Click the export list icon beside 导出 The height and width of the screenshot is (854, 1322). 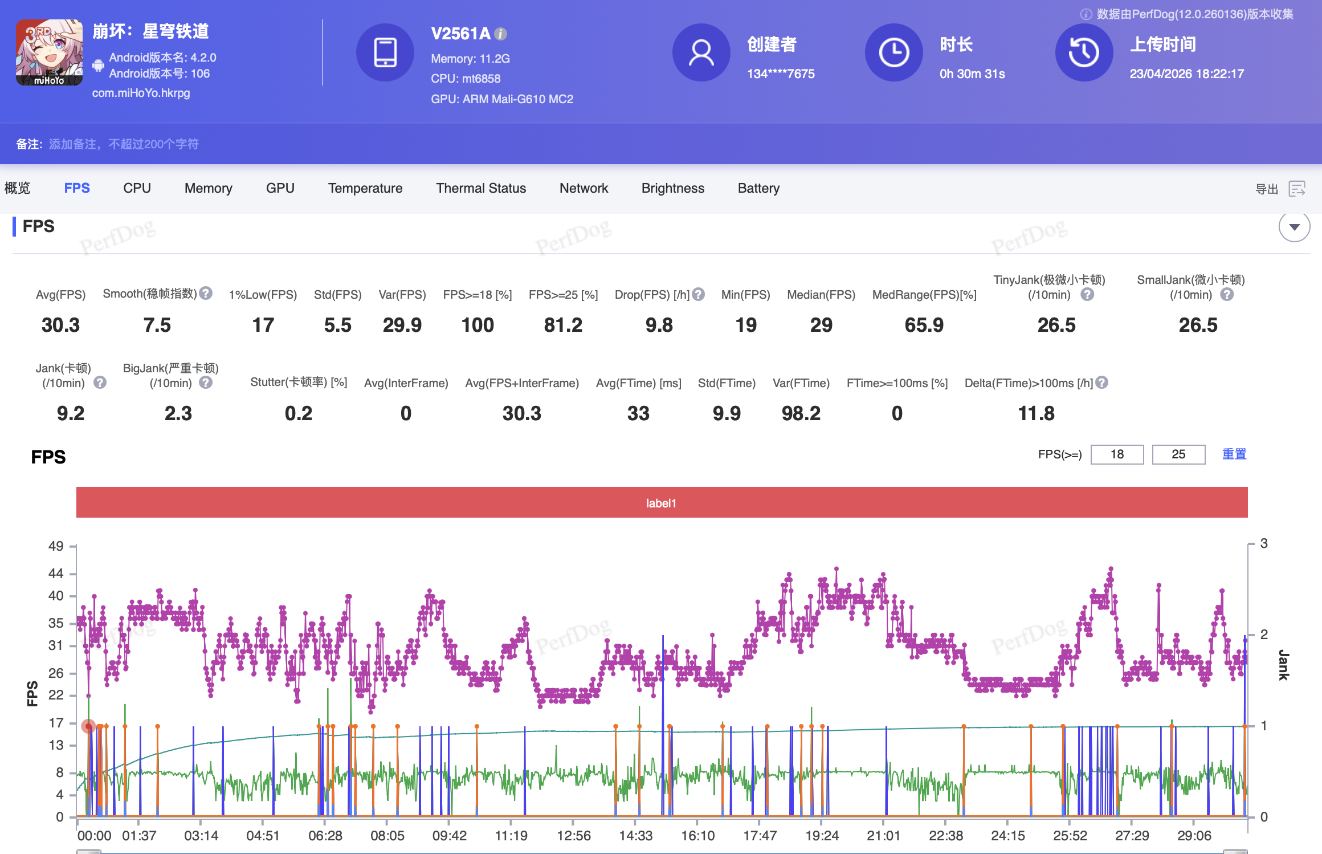[x=1297, y=189]
